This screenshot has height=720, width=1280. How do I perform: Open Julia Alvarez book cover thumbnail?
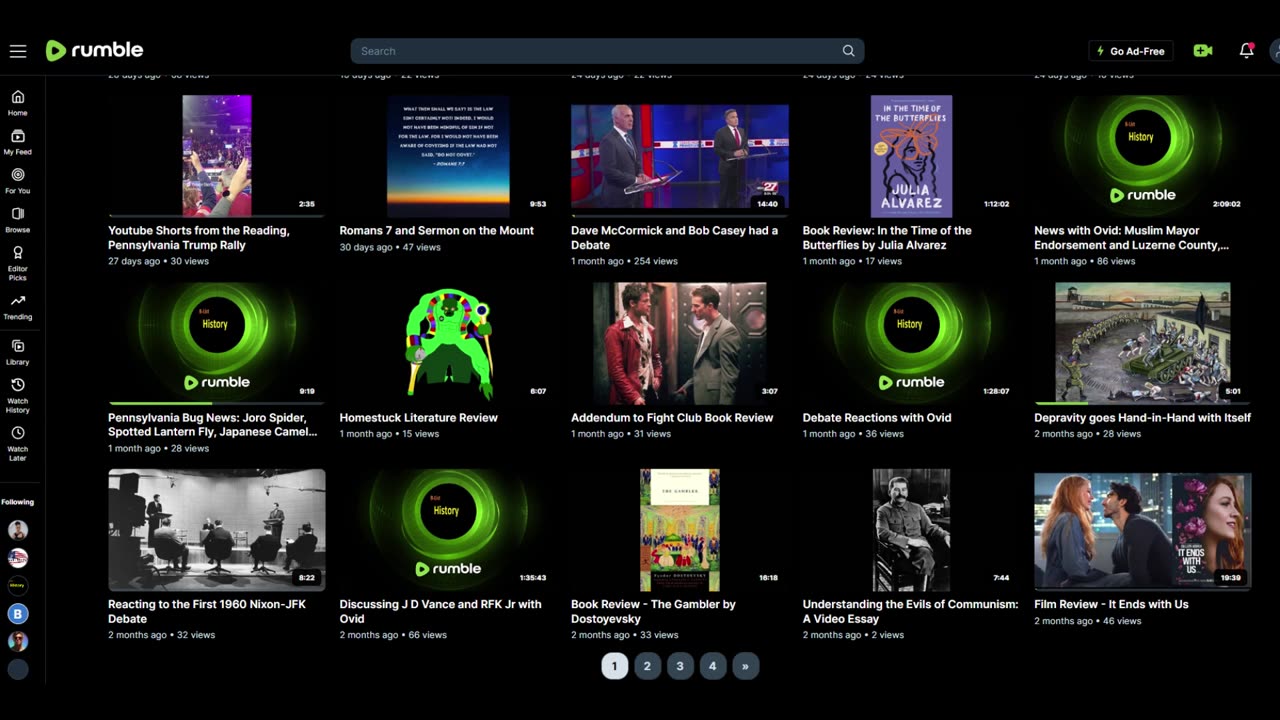(x=911, y=156)
